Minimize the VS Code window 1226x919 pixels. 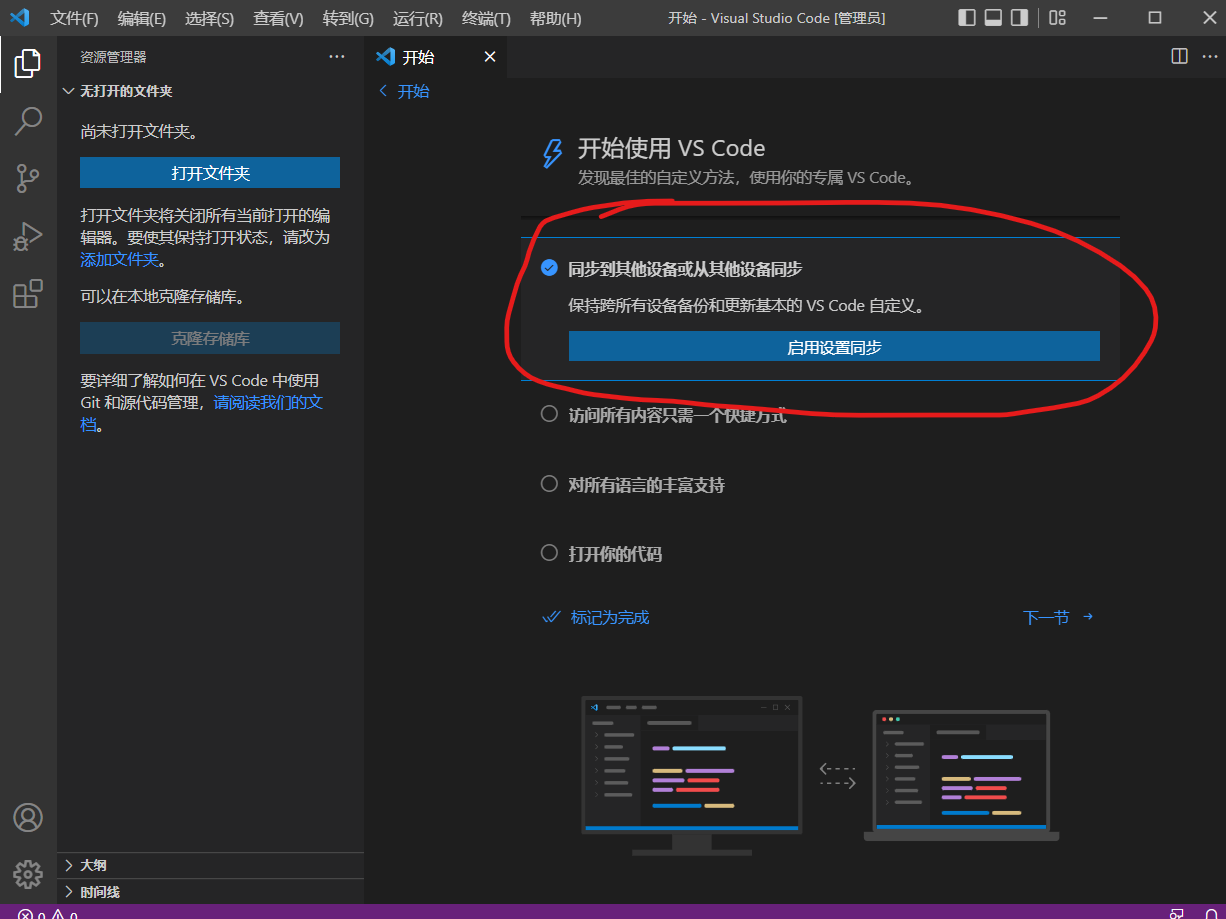1101,18
